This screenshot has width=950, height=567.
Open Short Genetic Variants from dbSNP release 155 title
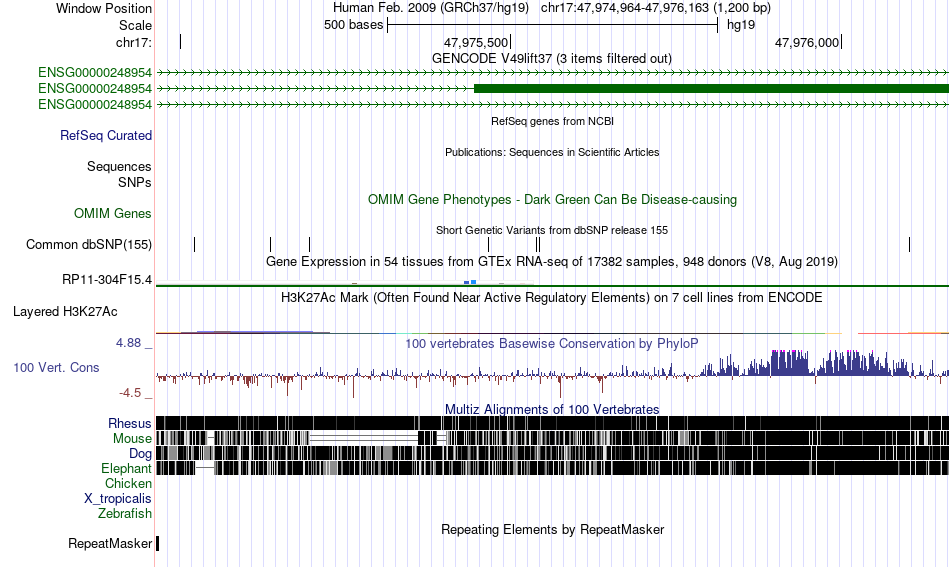click(x=552, y=230)
